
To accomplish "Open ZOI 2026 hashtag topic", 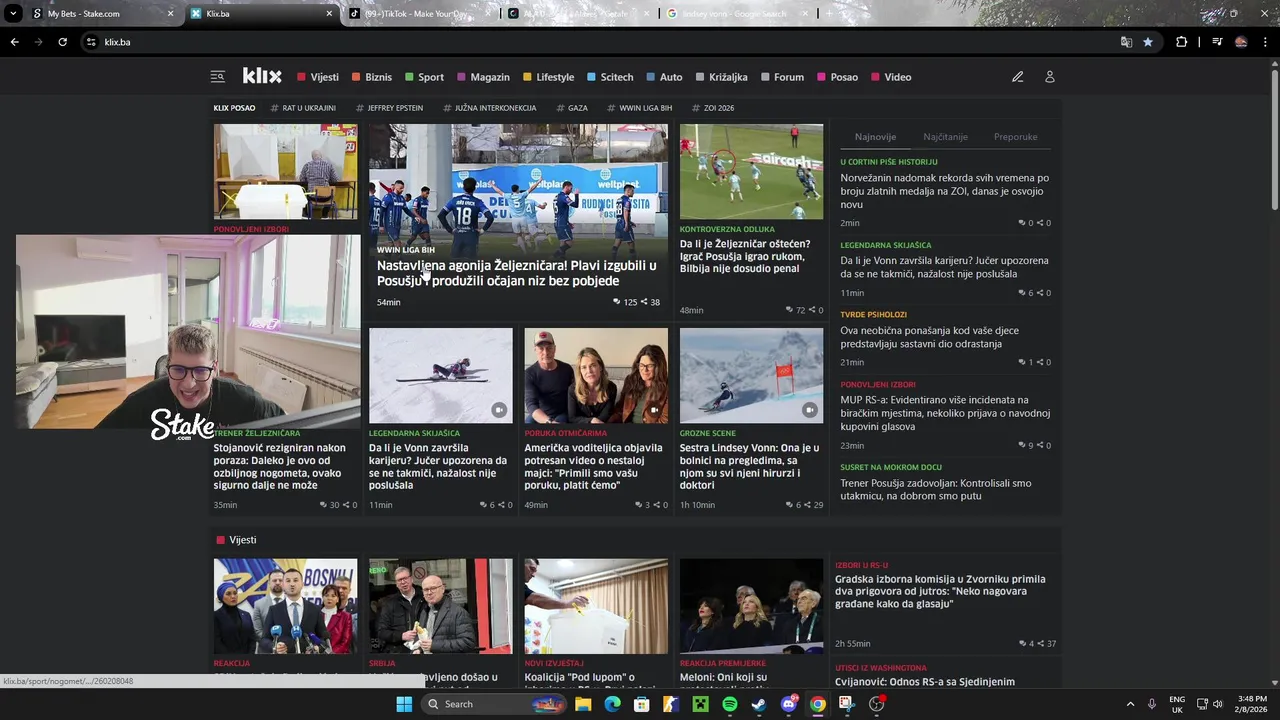I will (713, 108).
